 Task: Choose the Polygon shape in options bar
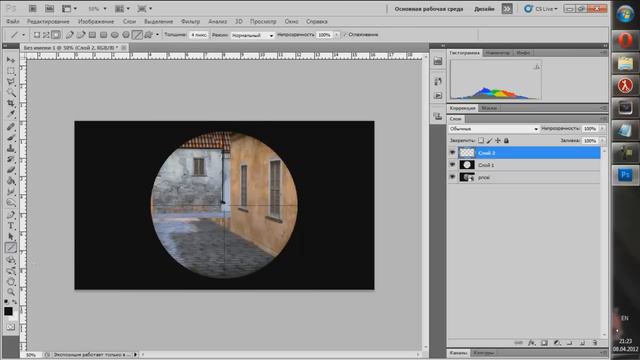pyautogui.click(x=126, y=35)
